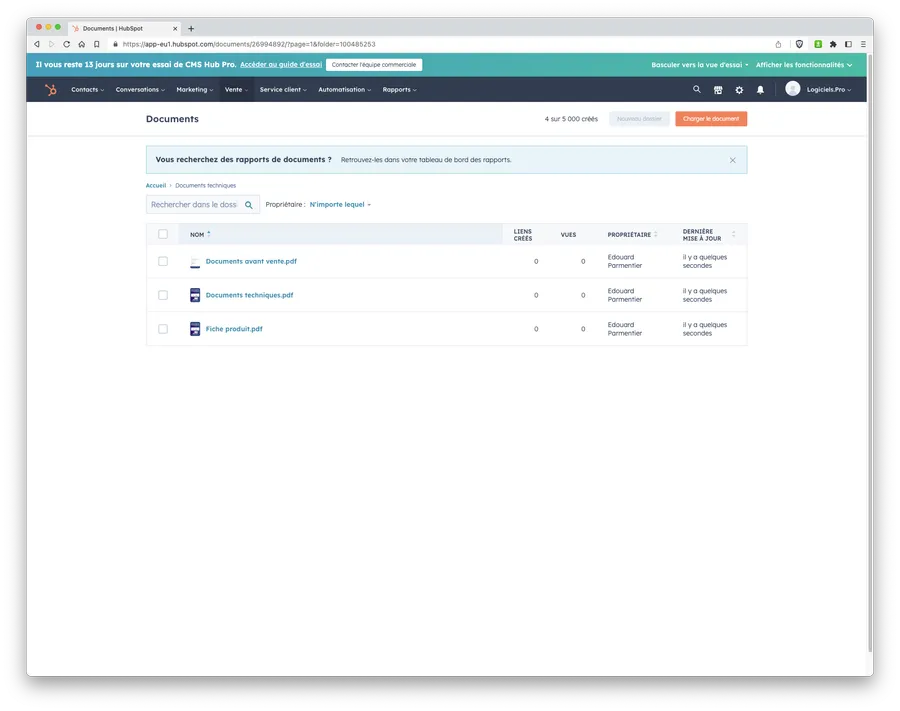
Task: Open the Marketplace icon in navigation bar
Action: click(x=718, y=90)
